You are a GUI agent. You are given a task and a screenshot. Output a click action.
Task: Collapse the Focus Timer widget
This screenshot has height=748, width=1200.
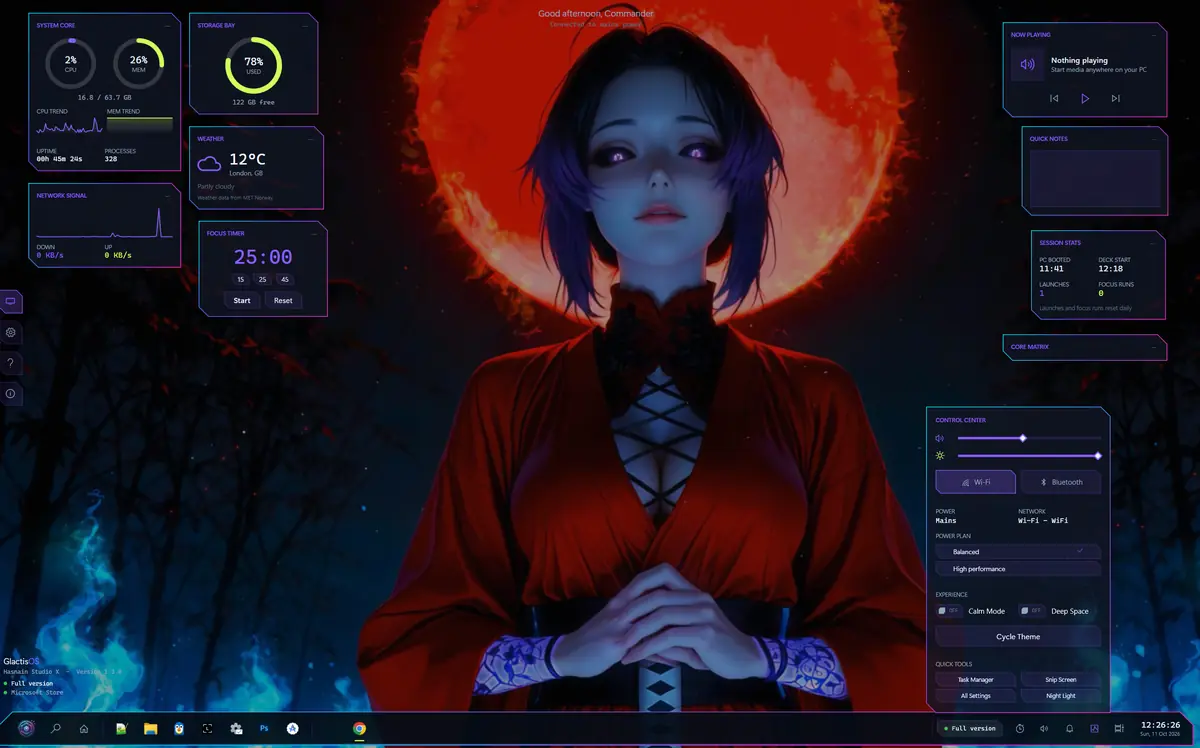(314, 233)
